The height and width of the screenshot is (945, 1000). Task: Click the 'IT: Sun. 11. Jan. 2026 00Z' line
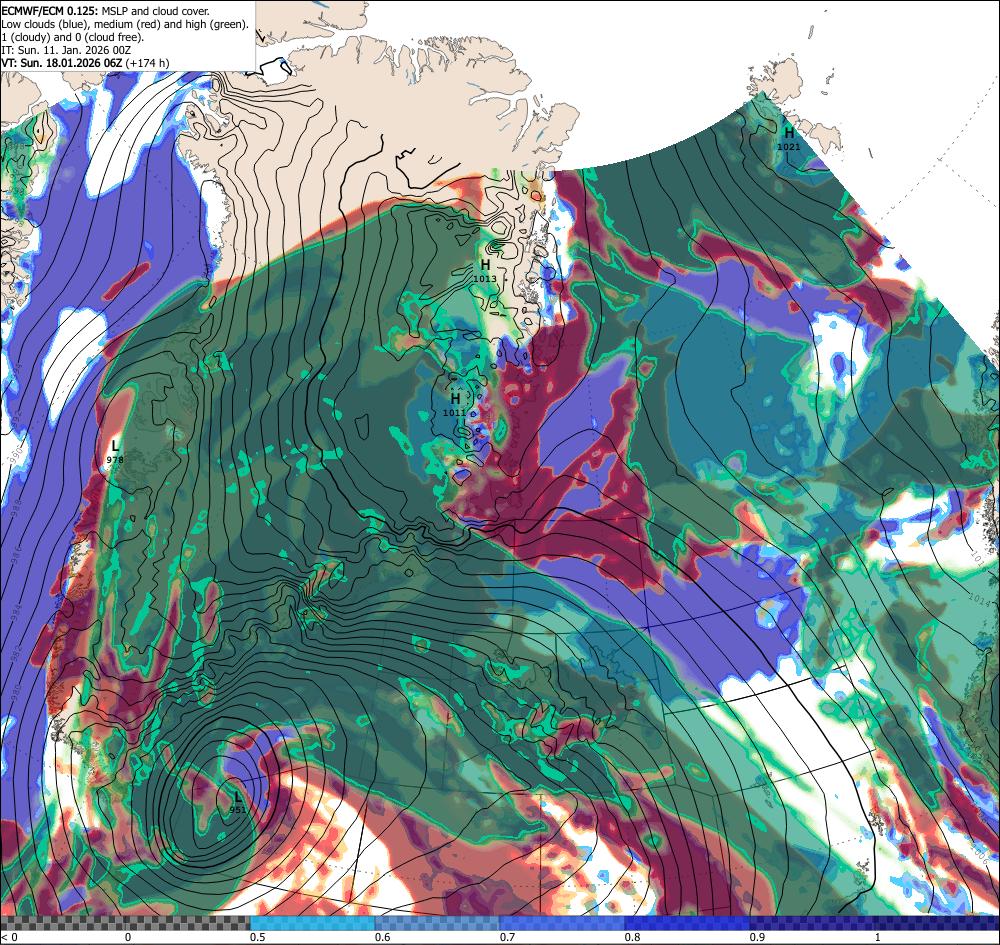(67, 50)
